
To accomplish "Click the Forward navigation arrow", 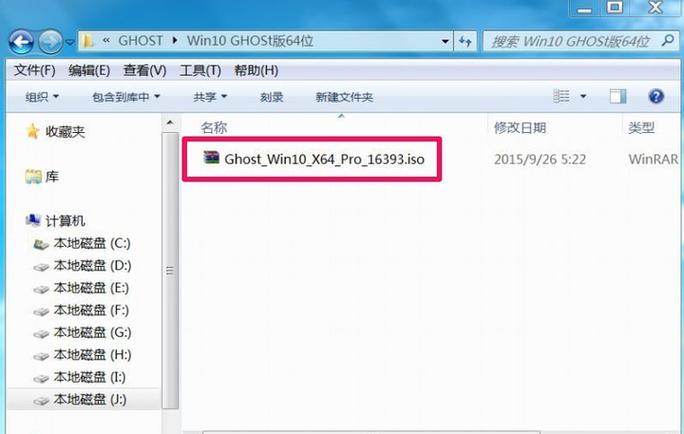I will pyautogui.click(x=50, y=42).
